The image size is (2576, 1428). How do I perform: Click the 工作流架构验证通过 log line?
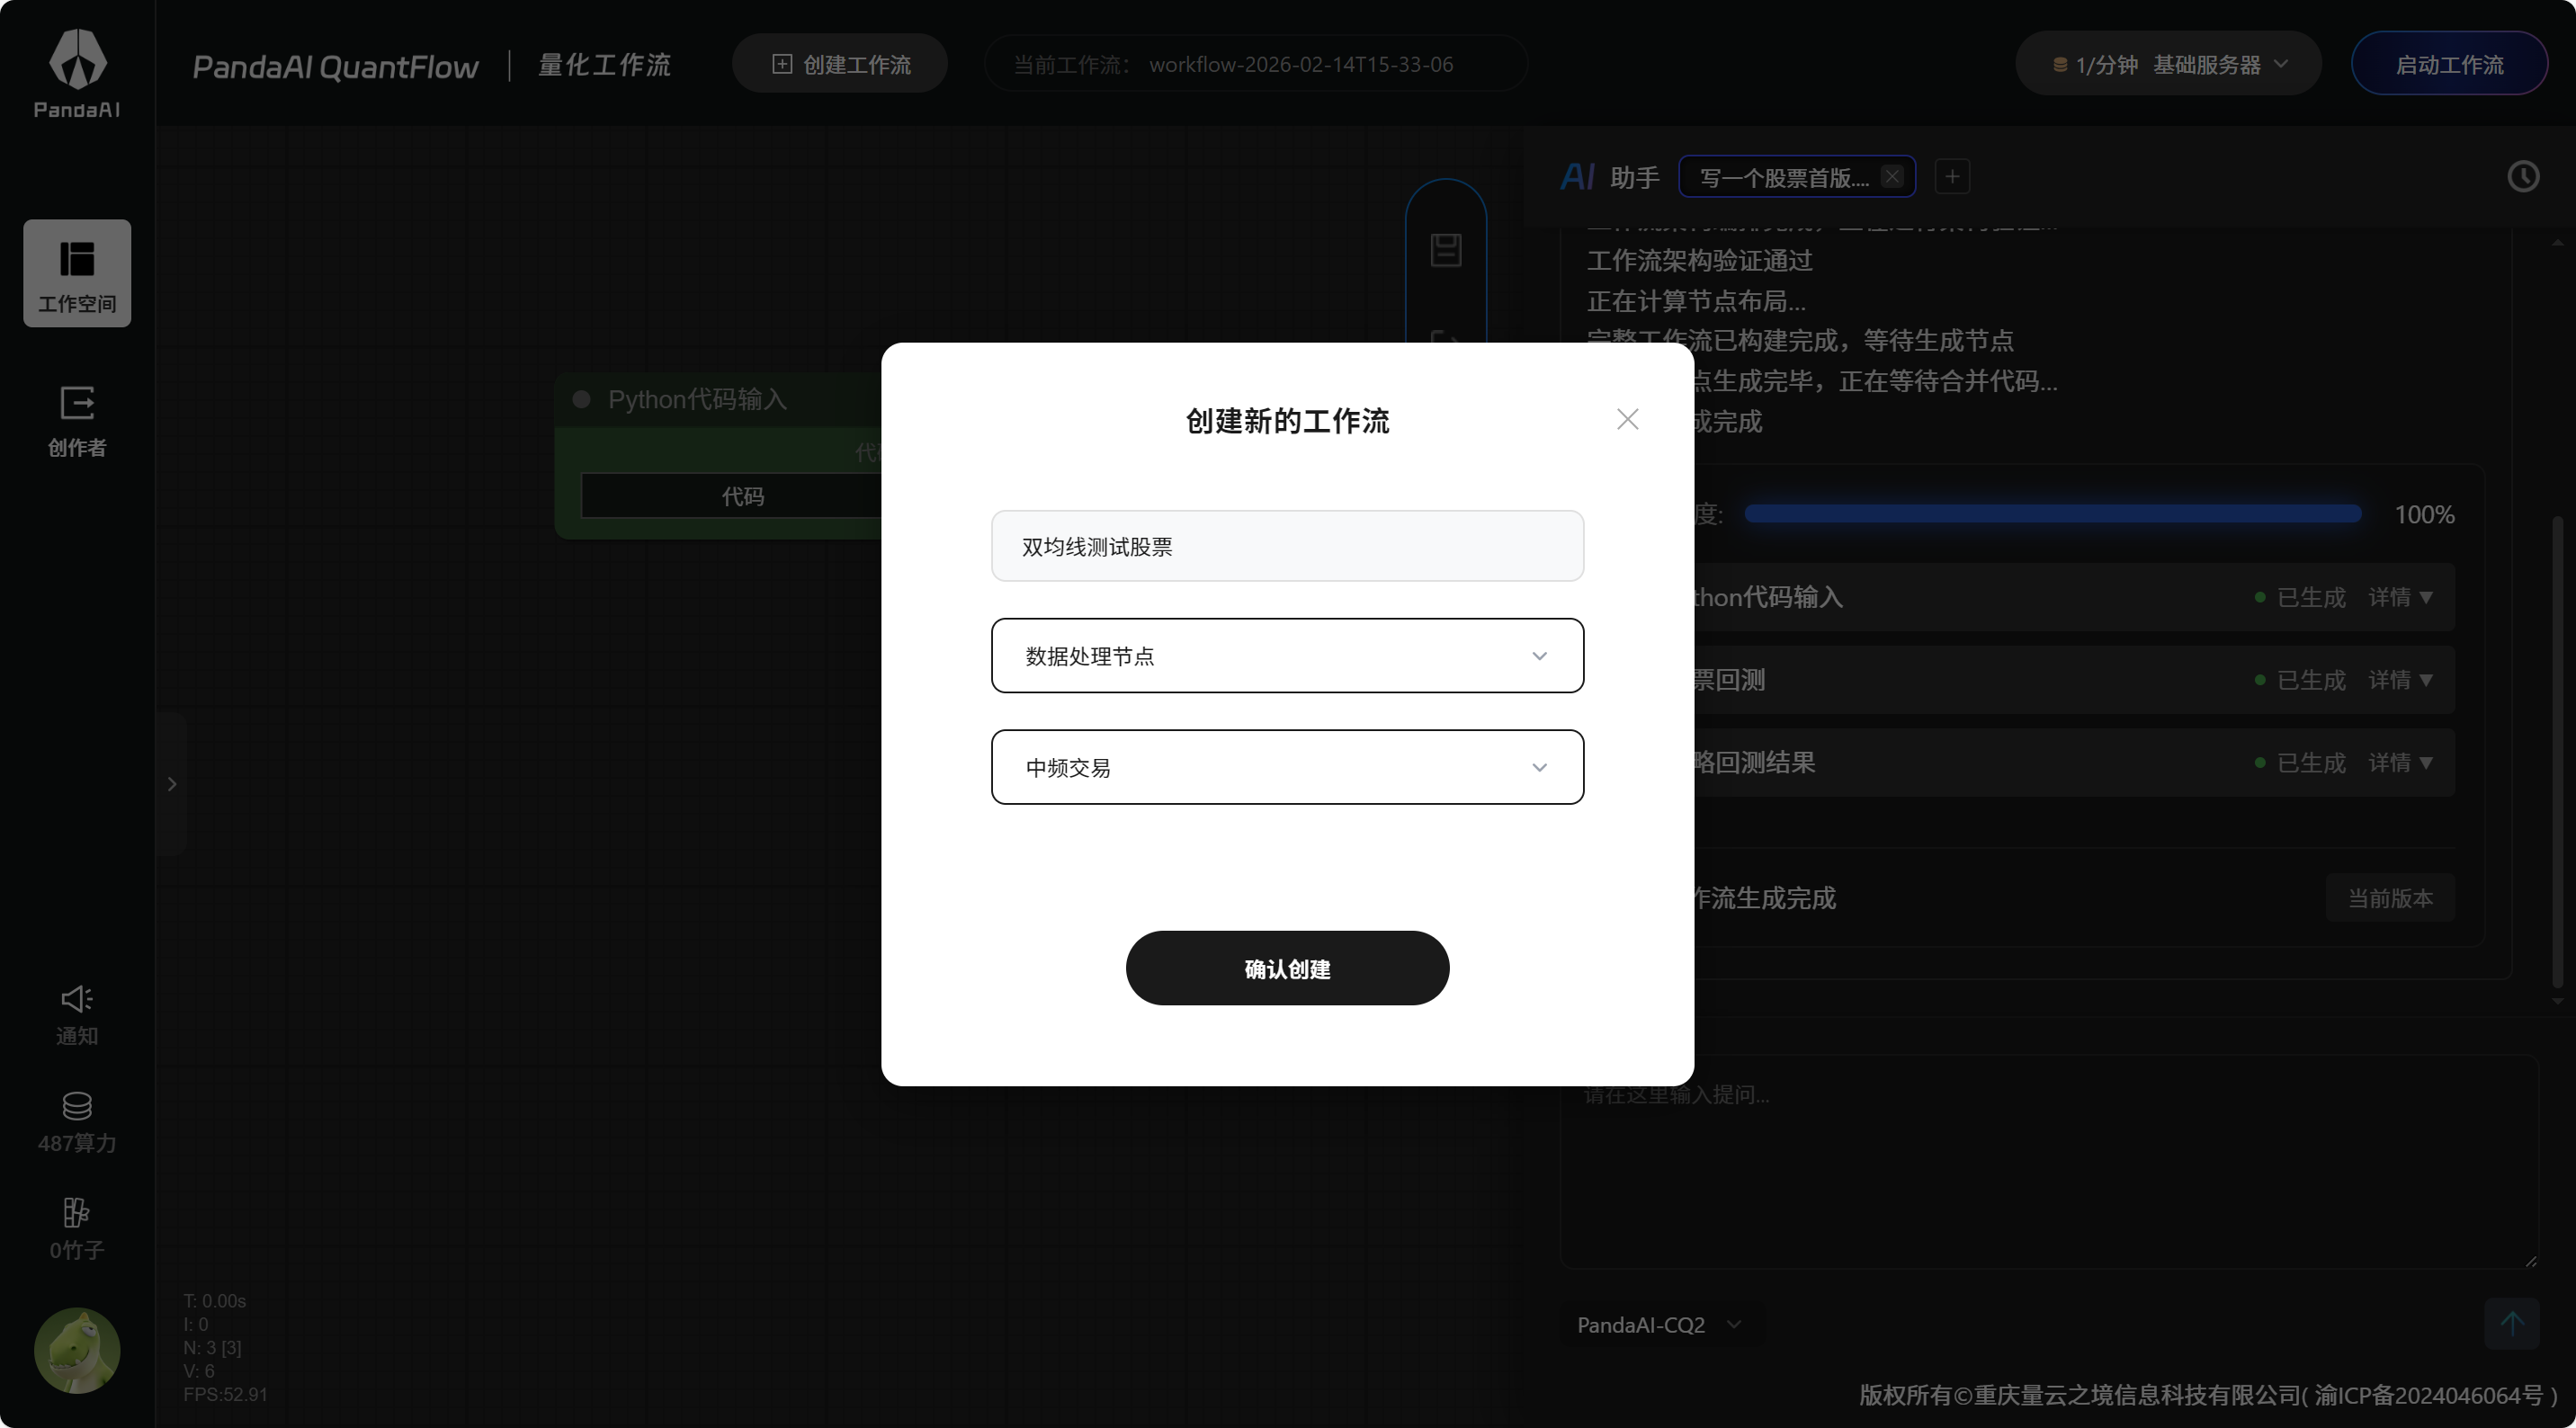pyautogui.click(x=1699, y=261)
